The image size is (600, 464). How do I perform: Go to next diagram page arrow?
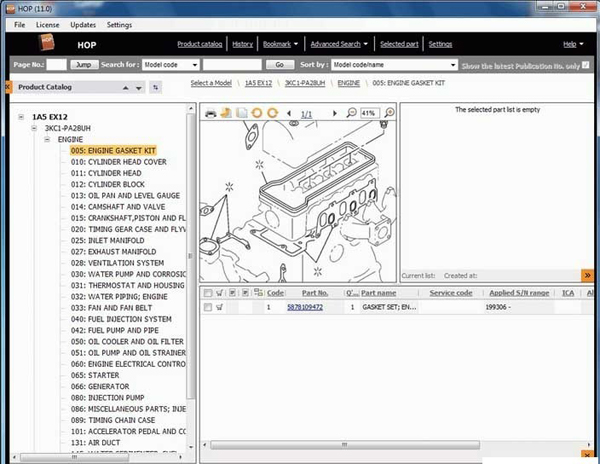[x=335, y=114]
